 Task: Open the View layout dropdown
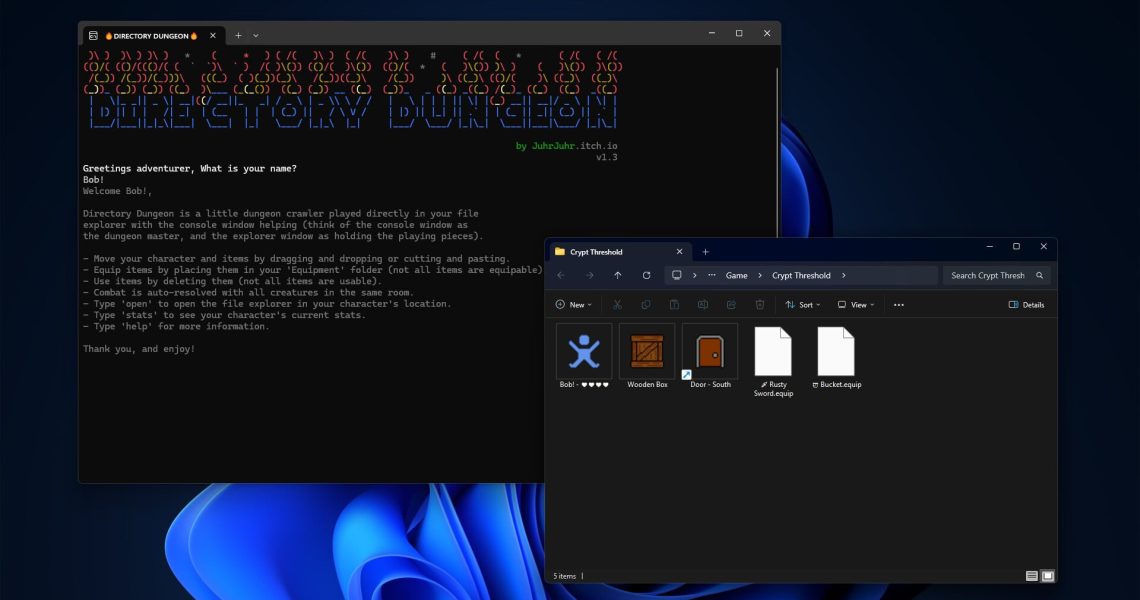coord(856,305)
